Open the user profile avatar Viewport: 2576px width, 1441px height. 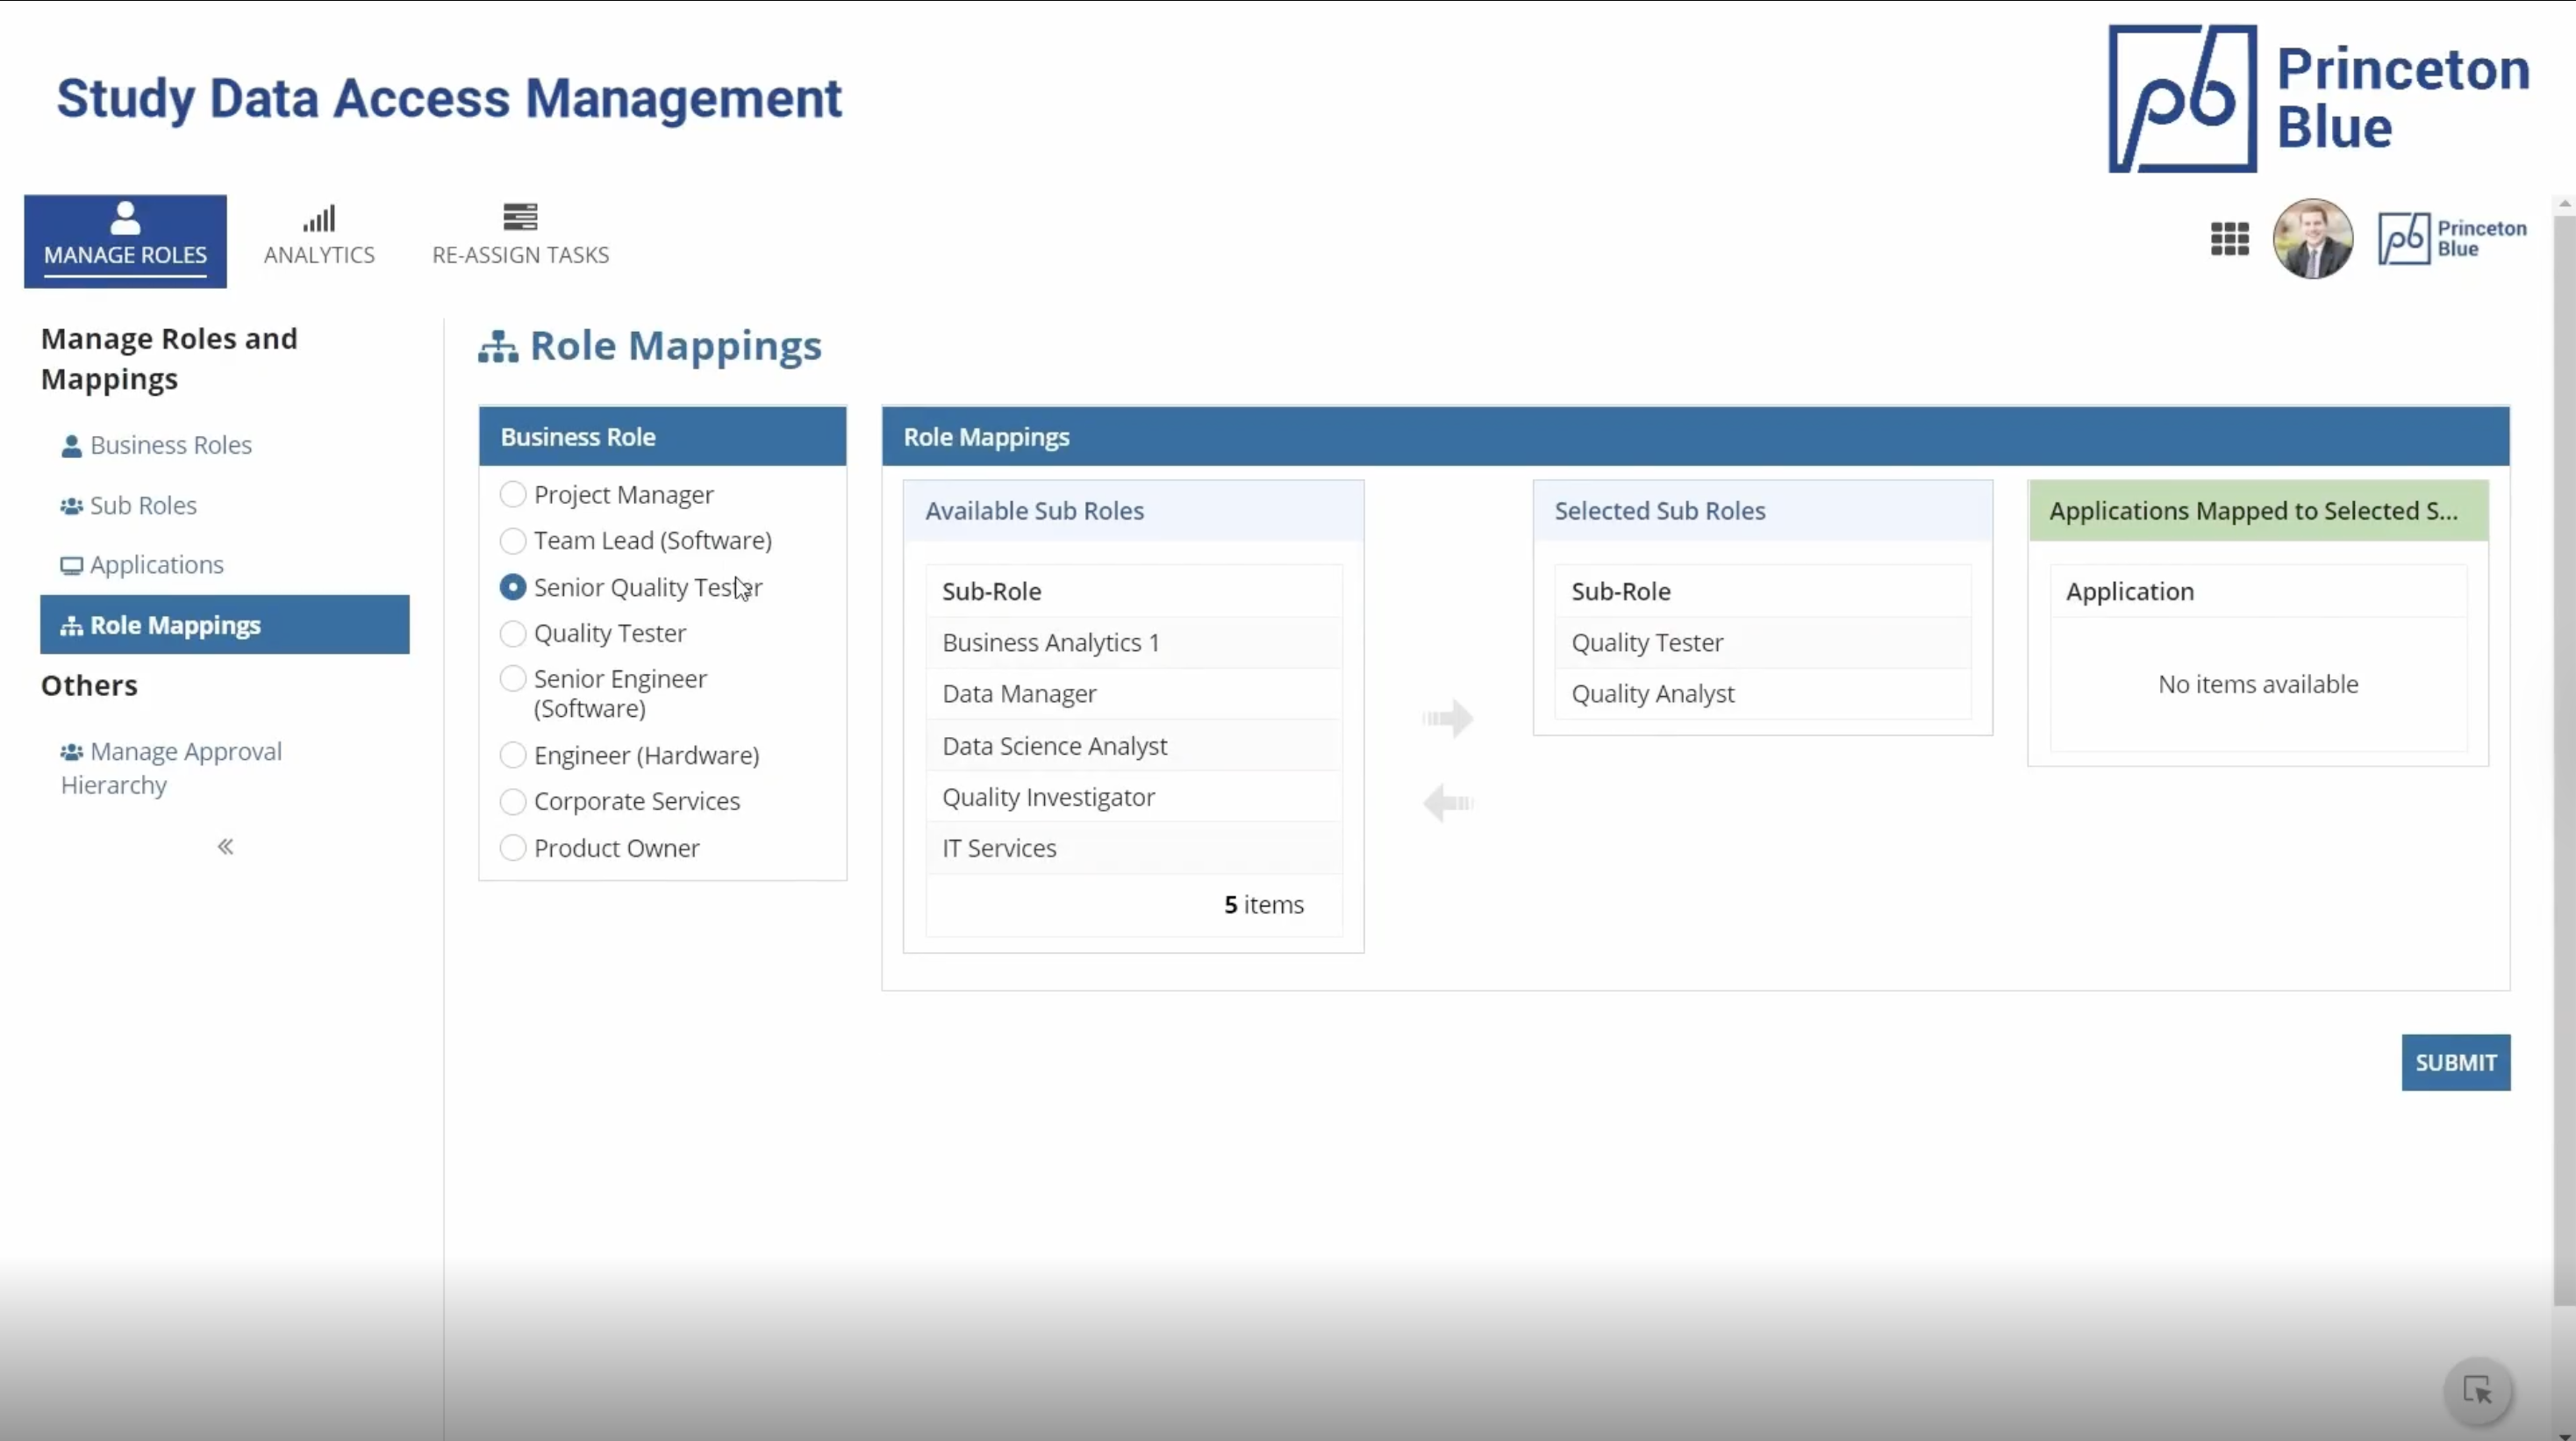(2312, 239)
